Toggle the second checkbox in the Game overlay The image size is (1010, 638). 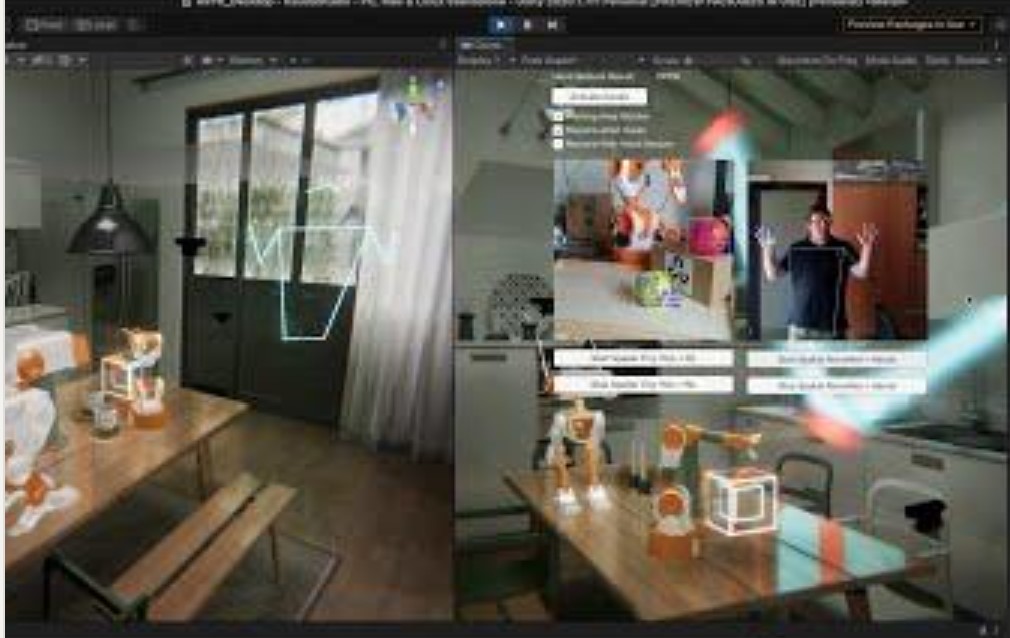click(x=558, y=130)
